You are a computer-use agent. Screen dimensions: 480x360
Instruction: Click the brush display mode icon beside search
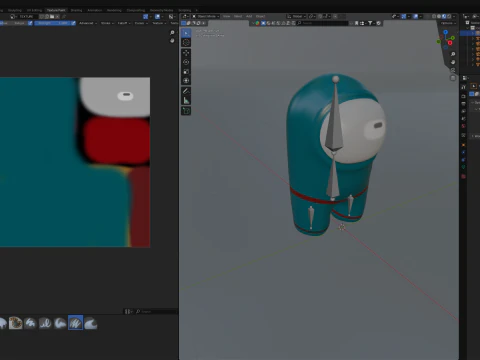(128, 311)
